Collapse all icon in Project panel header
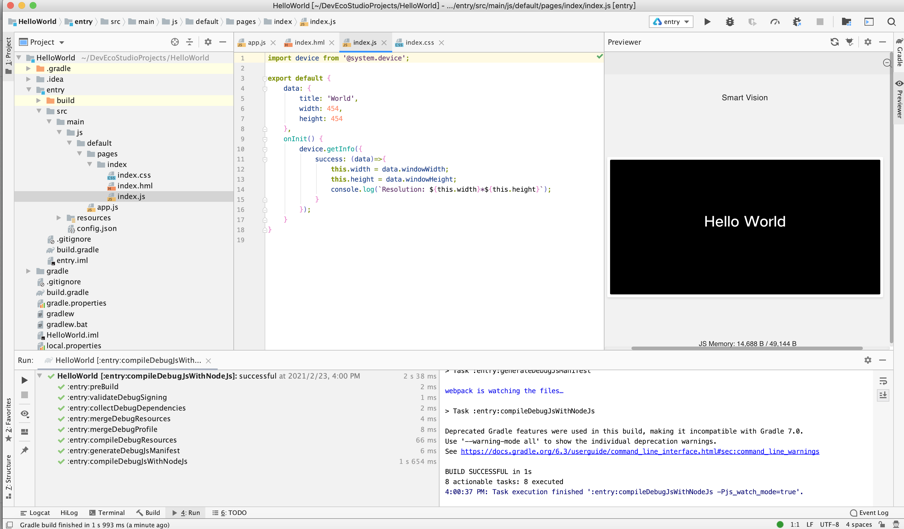Image resolution: width=904 pixels, height=529 pixels. pyautogui.click(x=189, y=42)
